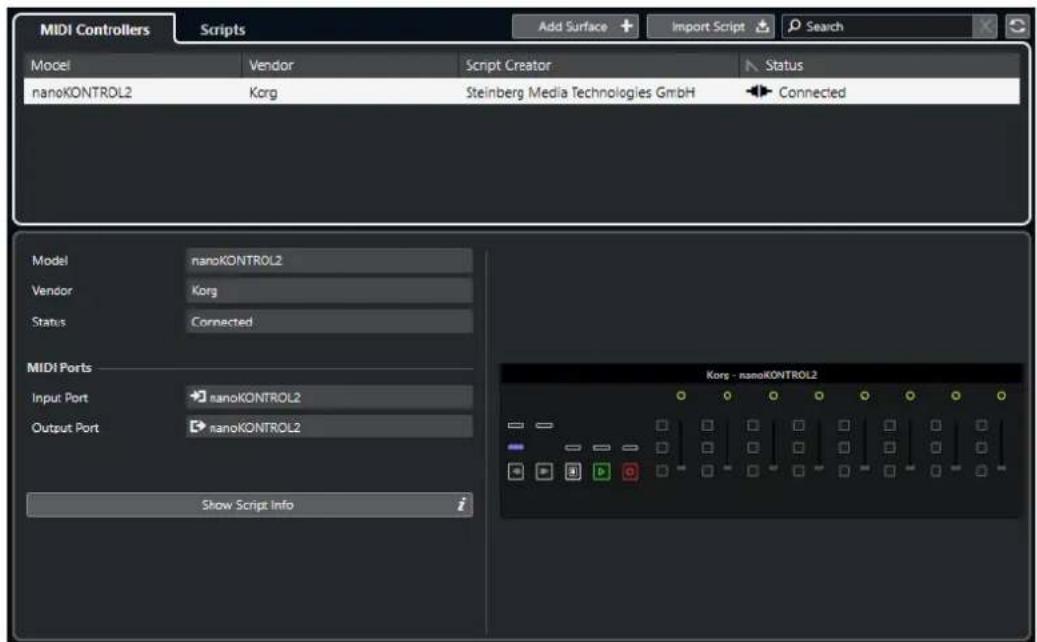The width and height of the screenshot is (1037, 642).
Task: Sort the list by Vendor column header
Action: click(x=350, y=65)
